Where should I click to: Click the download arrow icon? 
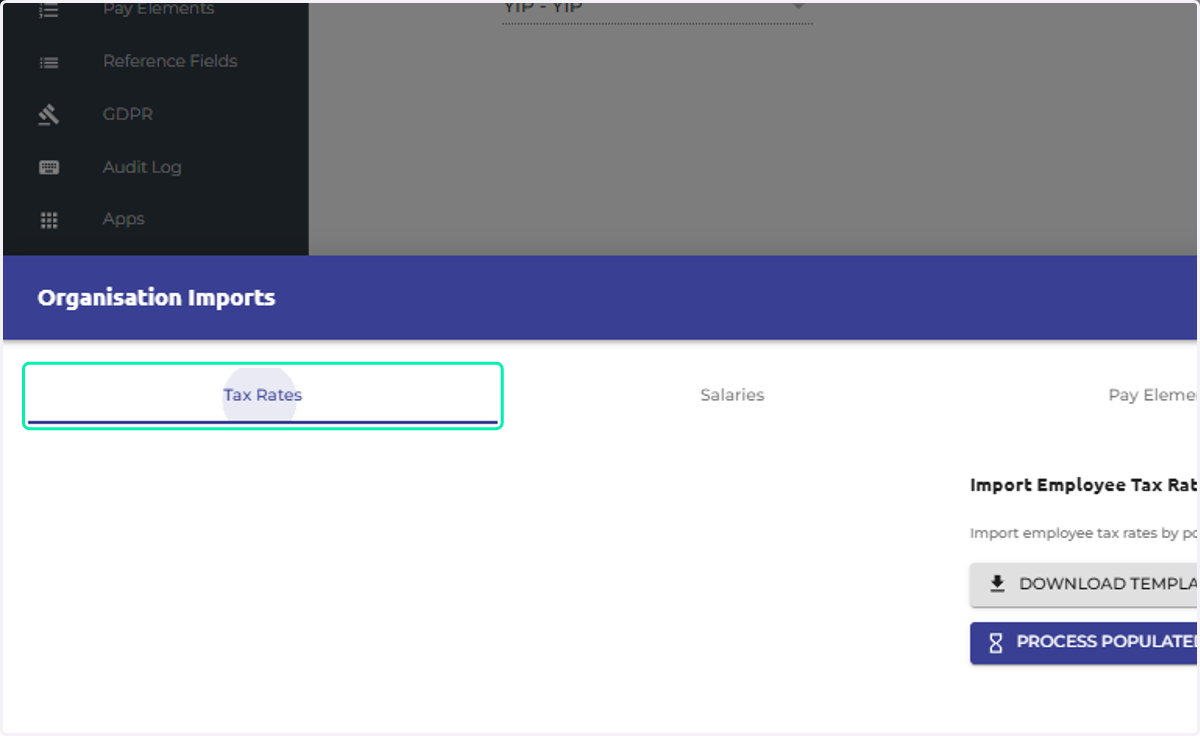click(x=996, y=584)
